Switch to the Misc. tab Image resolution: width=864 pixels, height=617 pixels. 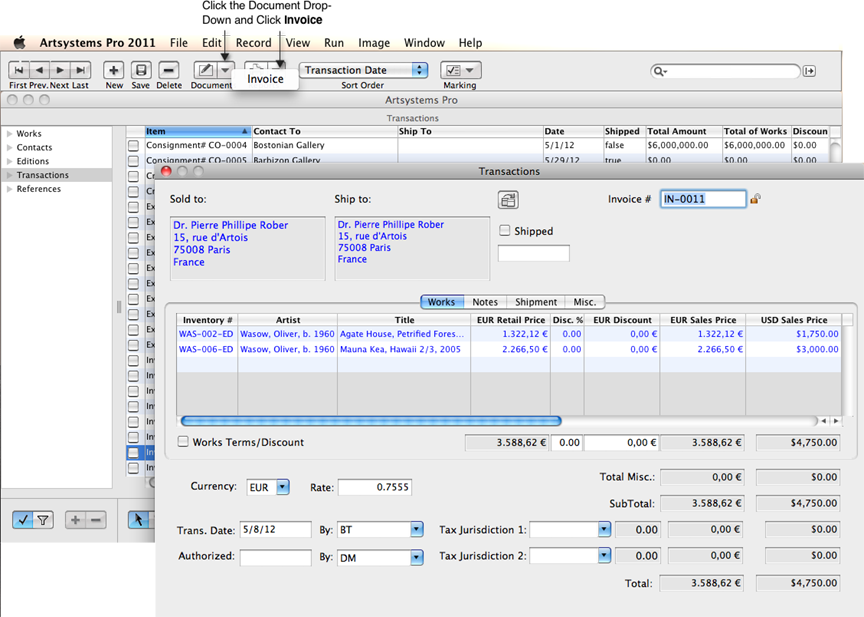click(585, 302)
